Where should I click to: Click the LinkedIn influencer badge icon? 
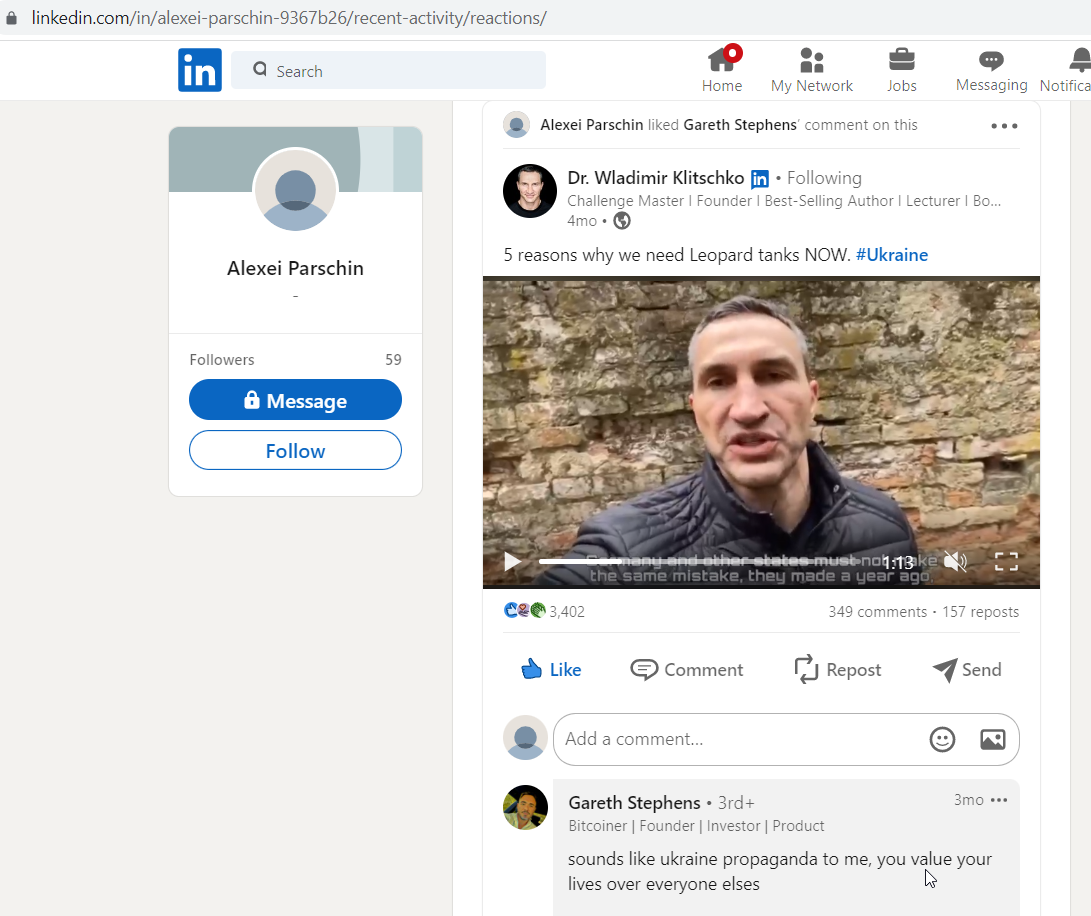[760, 179]
